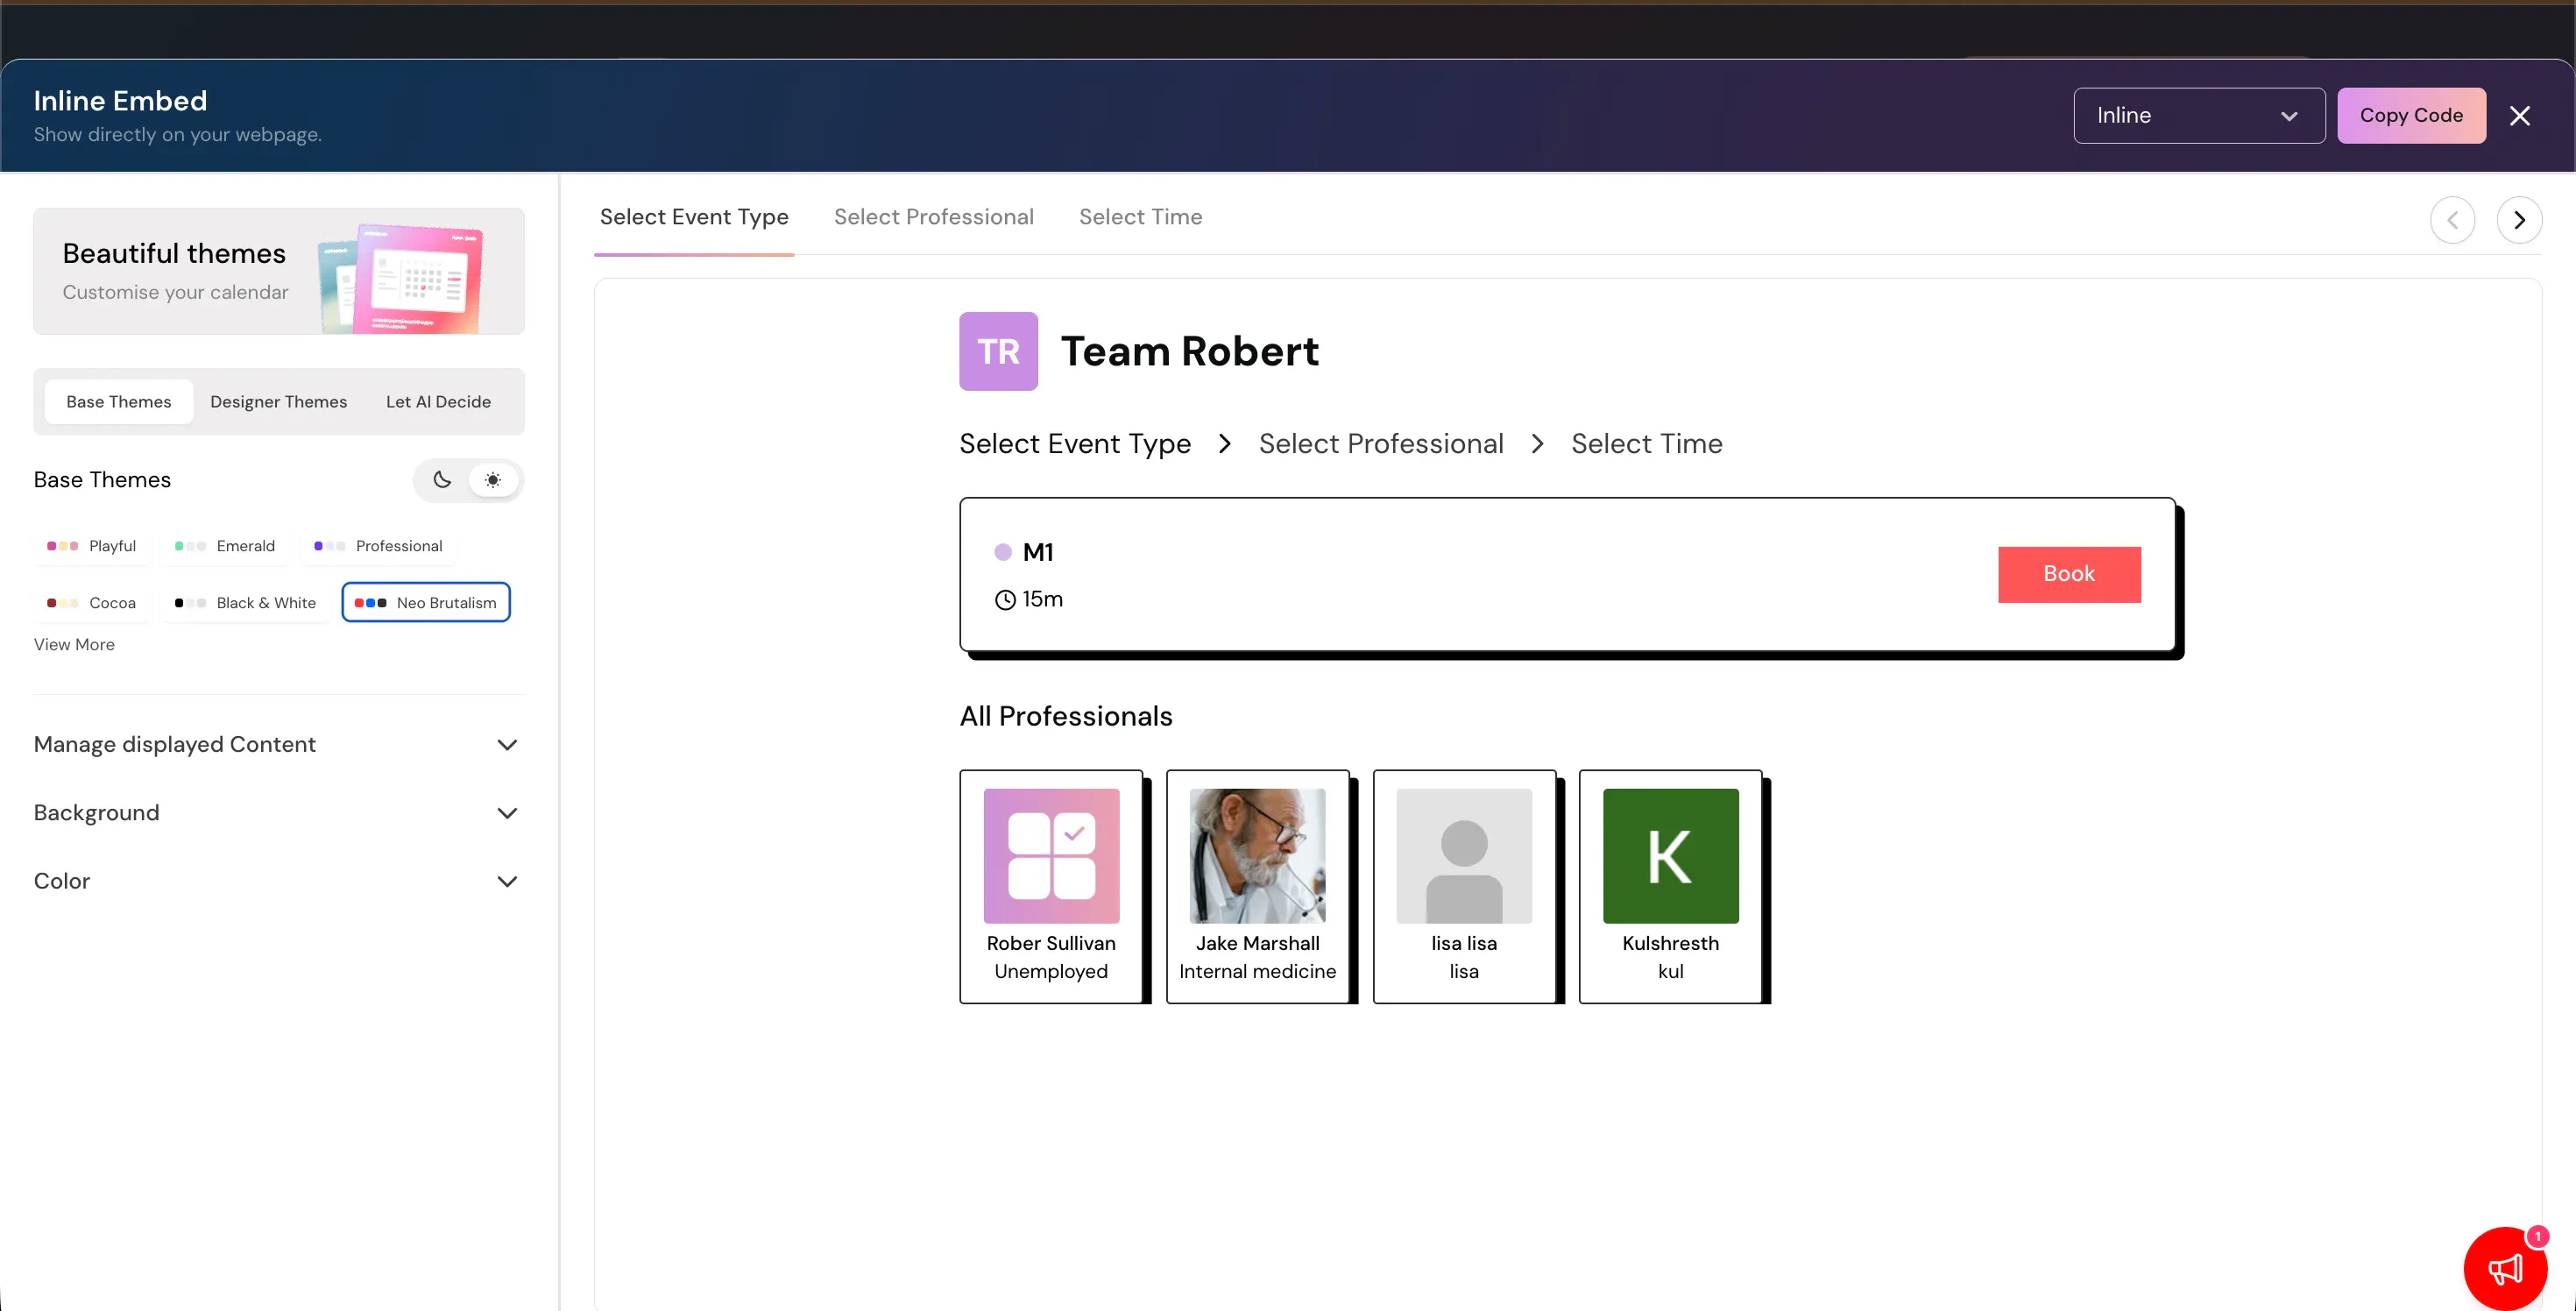Select the Emerald color theme swatch

coord(225,546)
